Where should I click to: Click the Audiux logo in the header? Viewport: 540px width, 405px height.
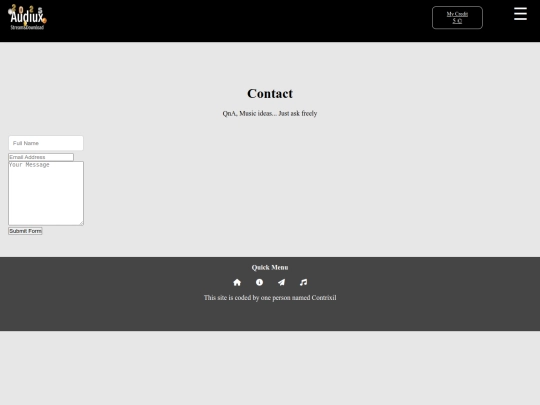[27, 17]
